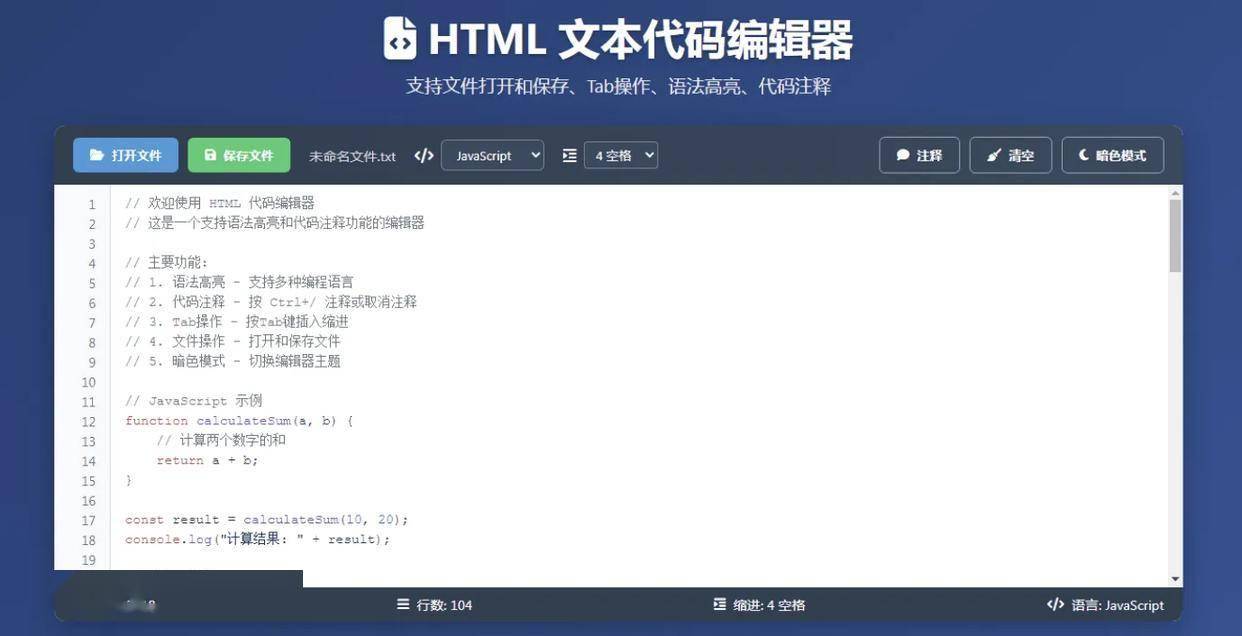Clear the editor with 清空 button

tap(1010, 156)
